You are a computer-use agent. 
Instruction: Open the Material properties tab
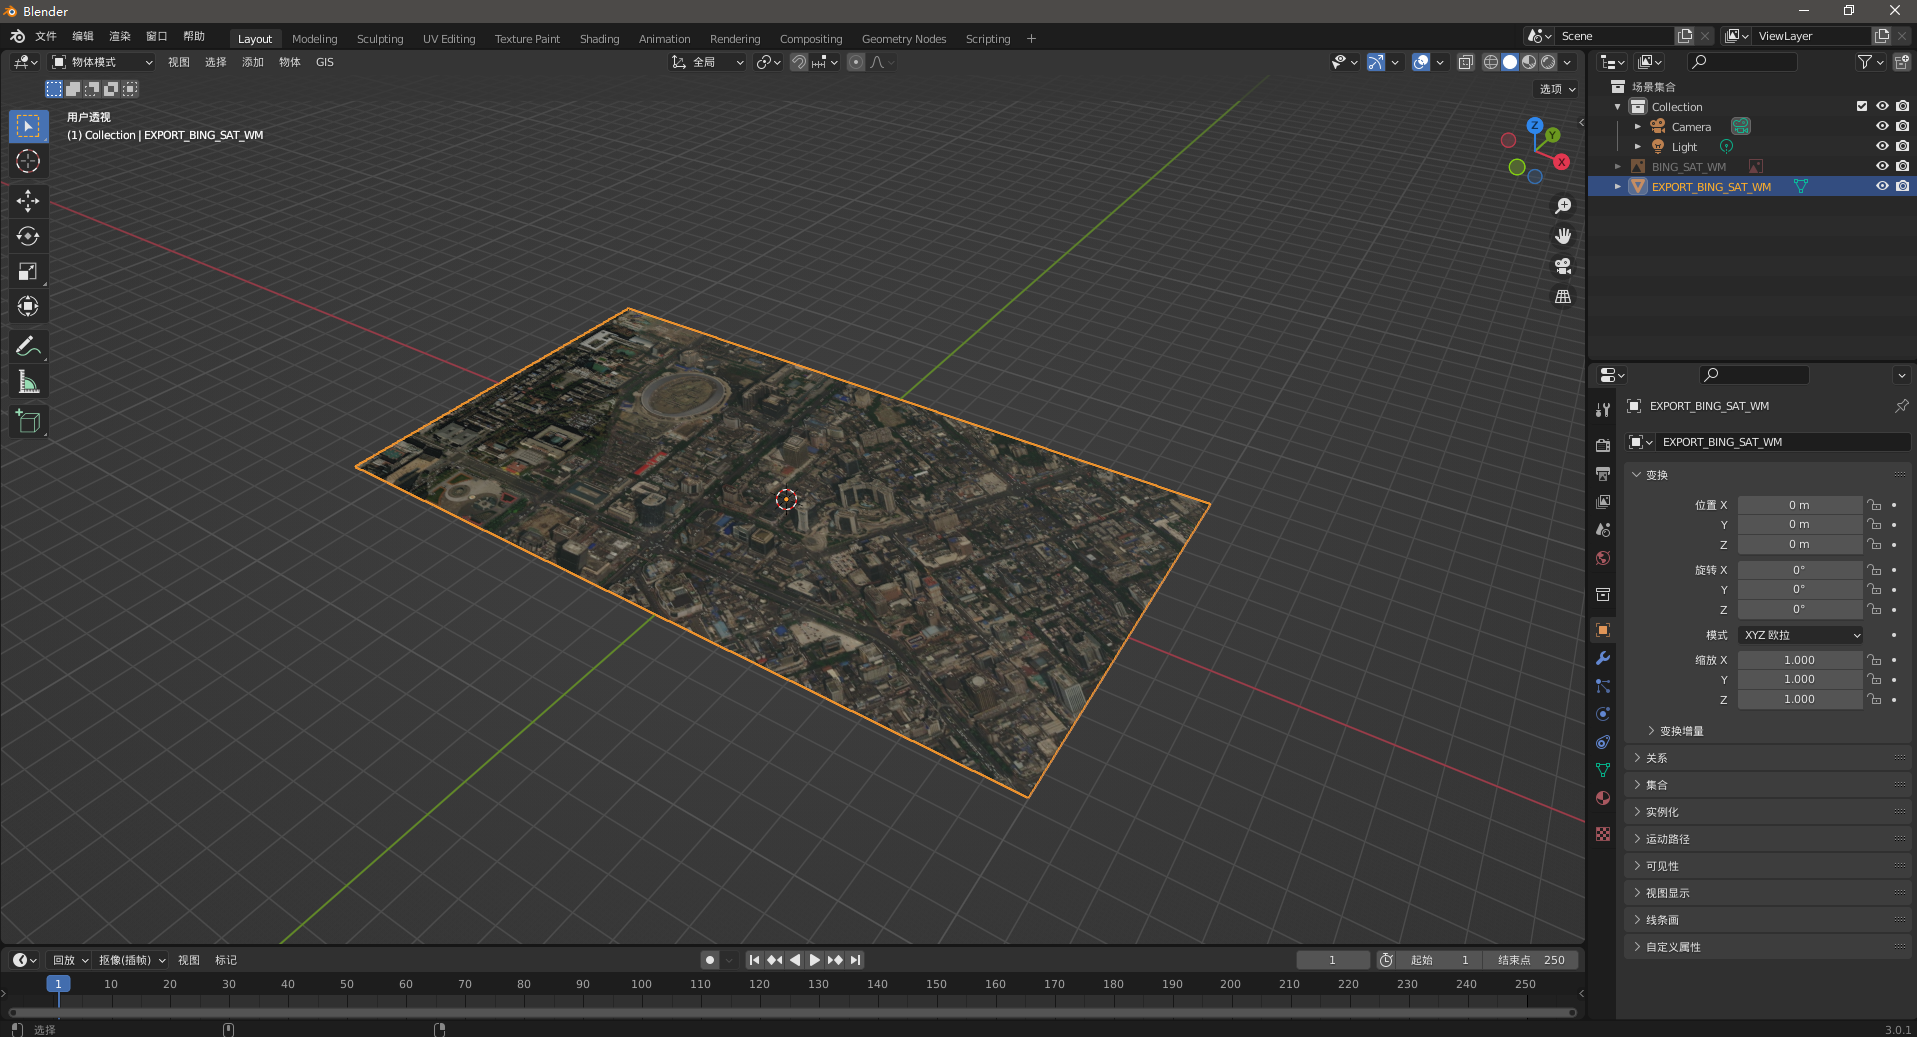1603,798
